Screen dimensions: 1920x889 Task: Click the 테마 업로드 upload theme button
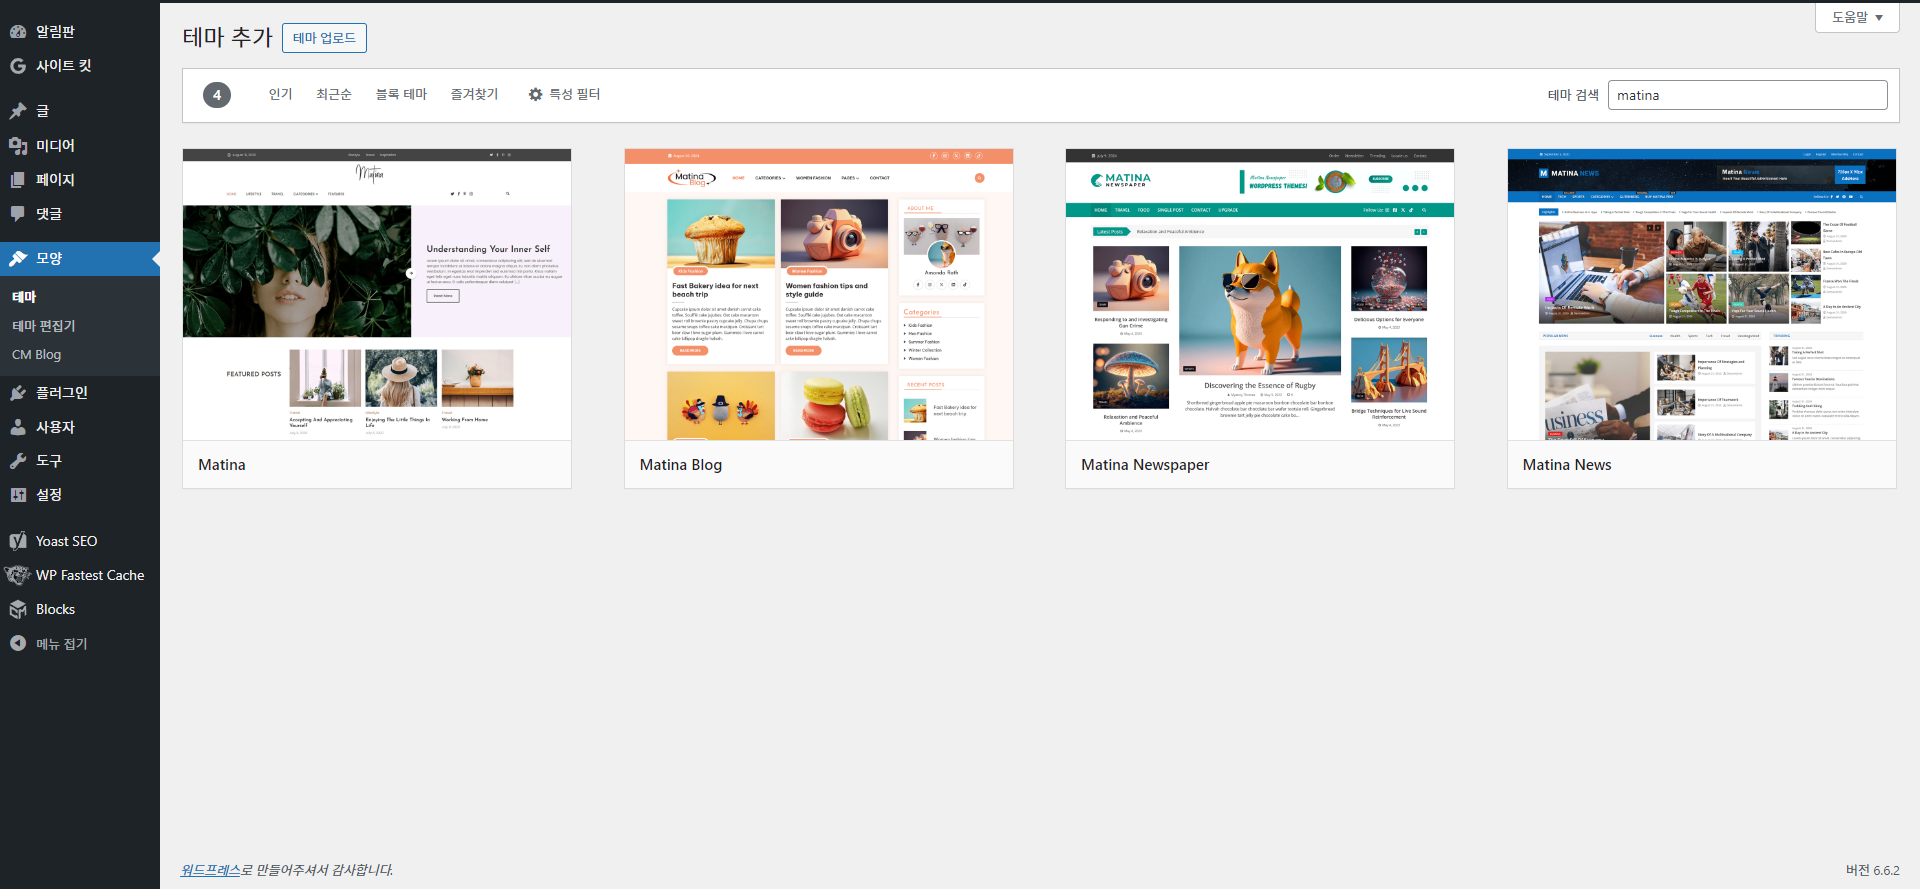tap(324, 38)
